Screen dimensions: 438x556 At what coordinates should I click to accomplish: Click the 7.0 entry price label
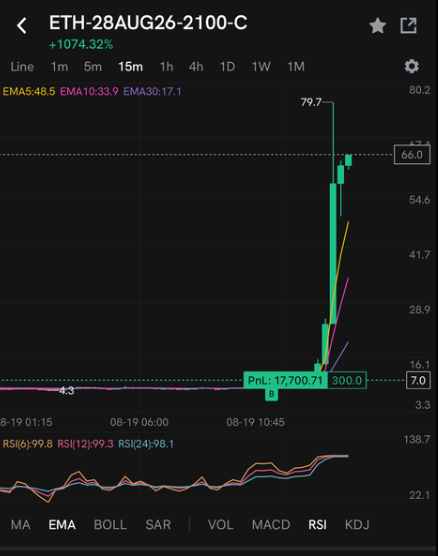pyautogui.click(x=418, y=380)
